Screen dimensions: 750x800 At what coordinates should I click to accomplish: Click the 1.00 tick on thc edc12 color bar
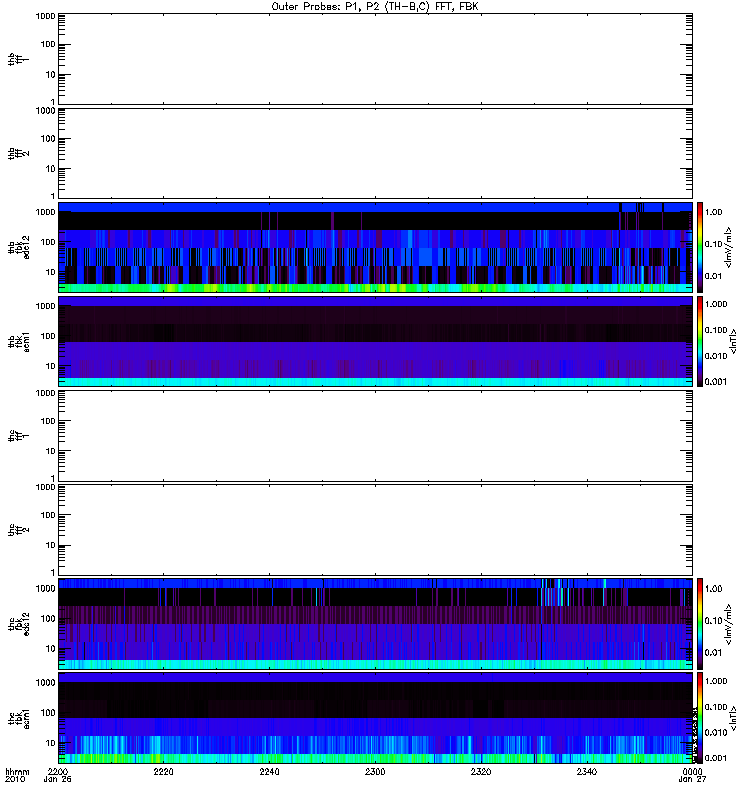[x=713, y=589]
